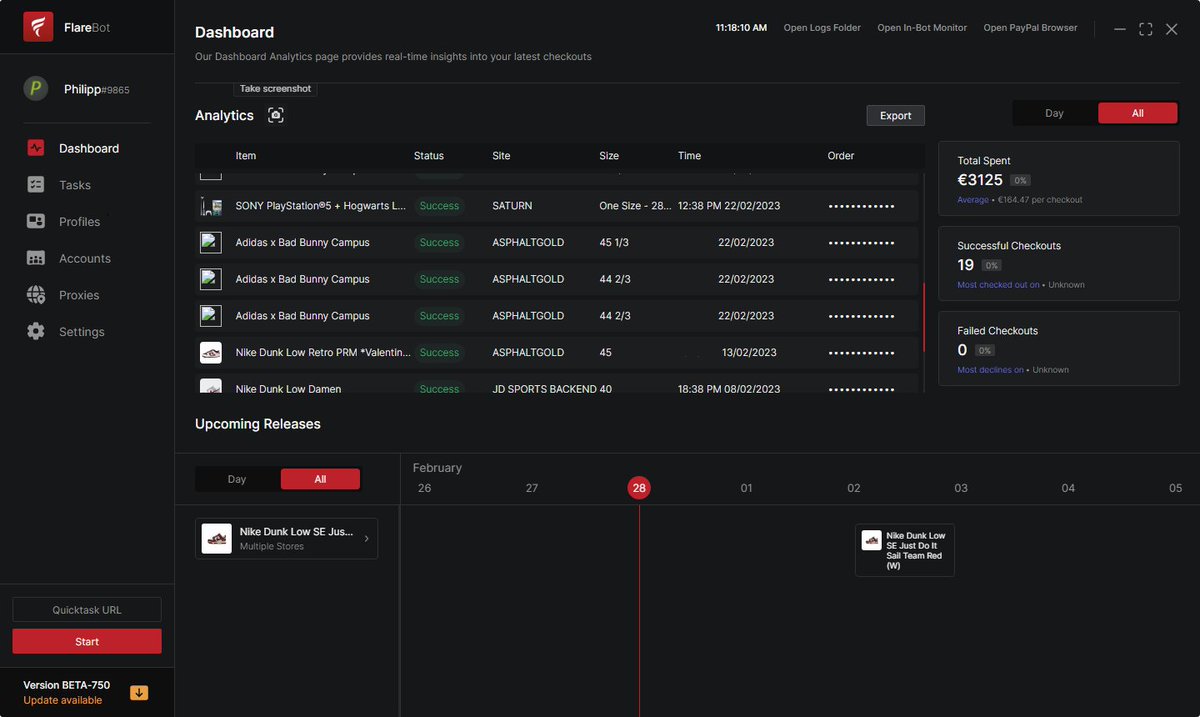Click the Philipp user avatar

36,89
